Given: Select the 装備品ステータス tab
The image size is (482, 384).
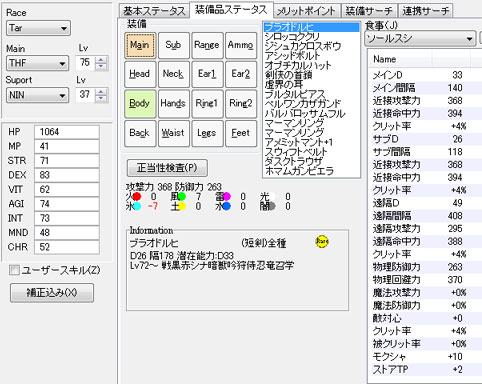Looking at the screenshot, I should coord(231,10).
